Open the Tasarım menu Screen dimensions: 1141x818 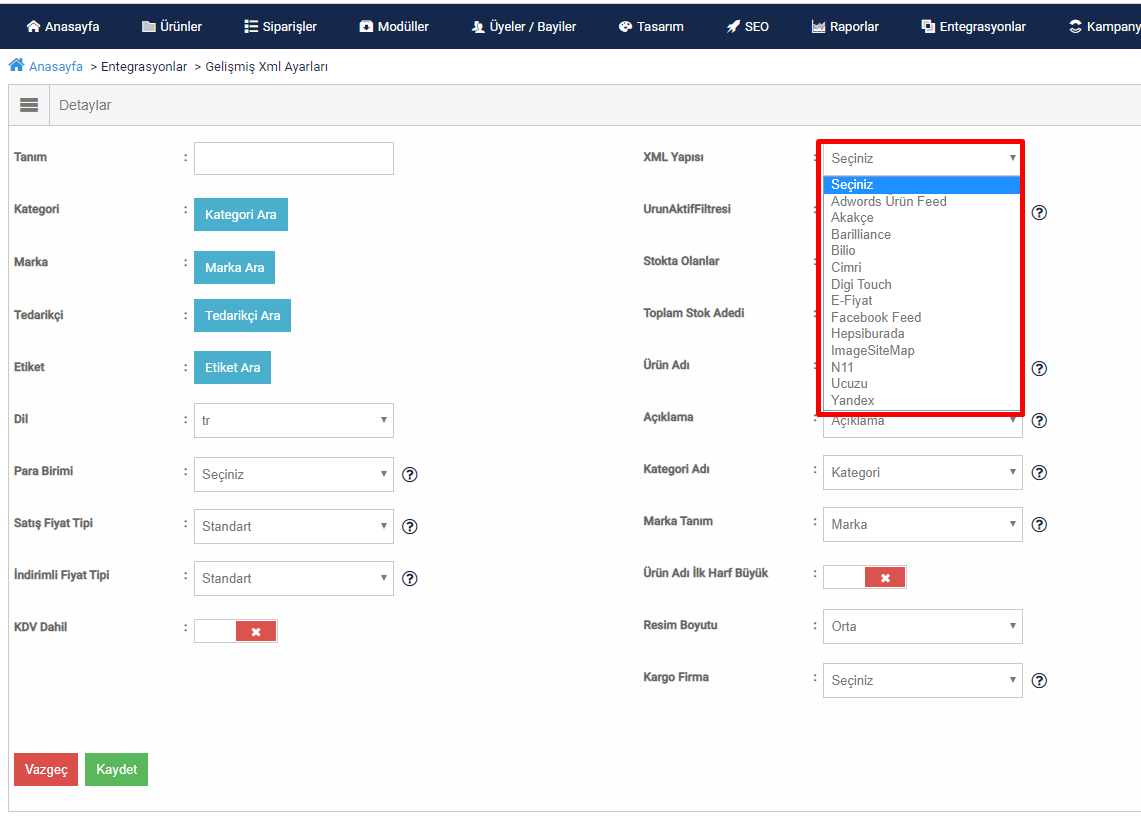(x=651, y=26)
